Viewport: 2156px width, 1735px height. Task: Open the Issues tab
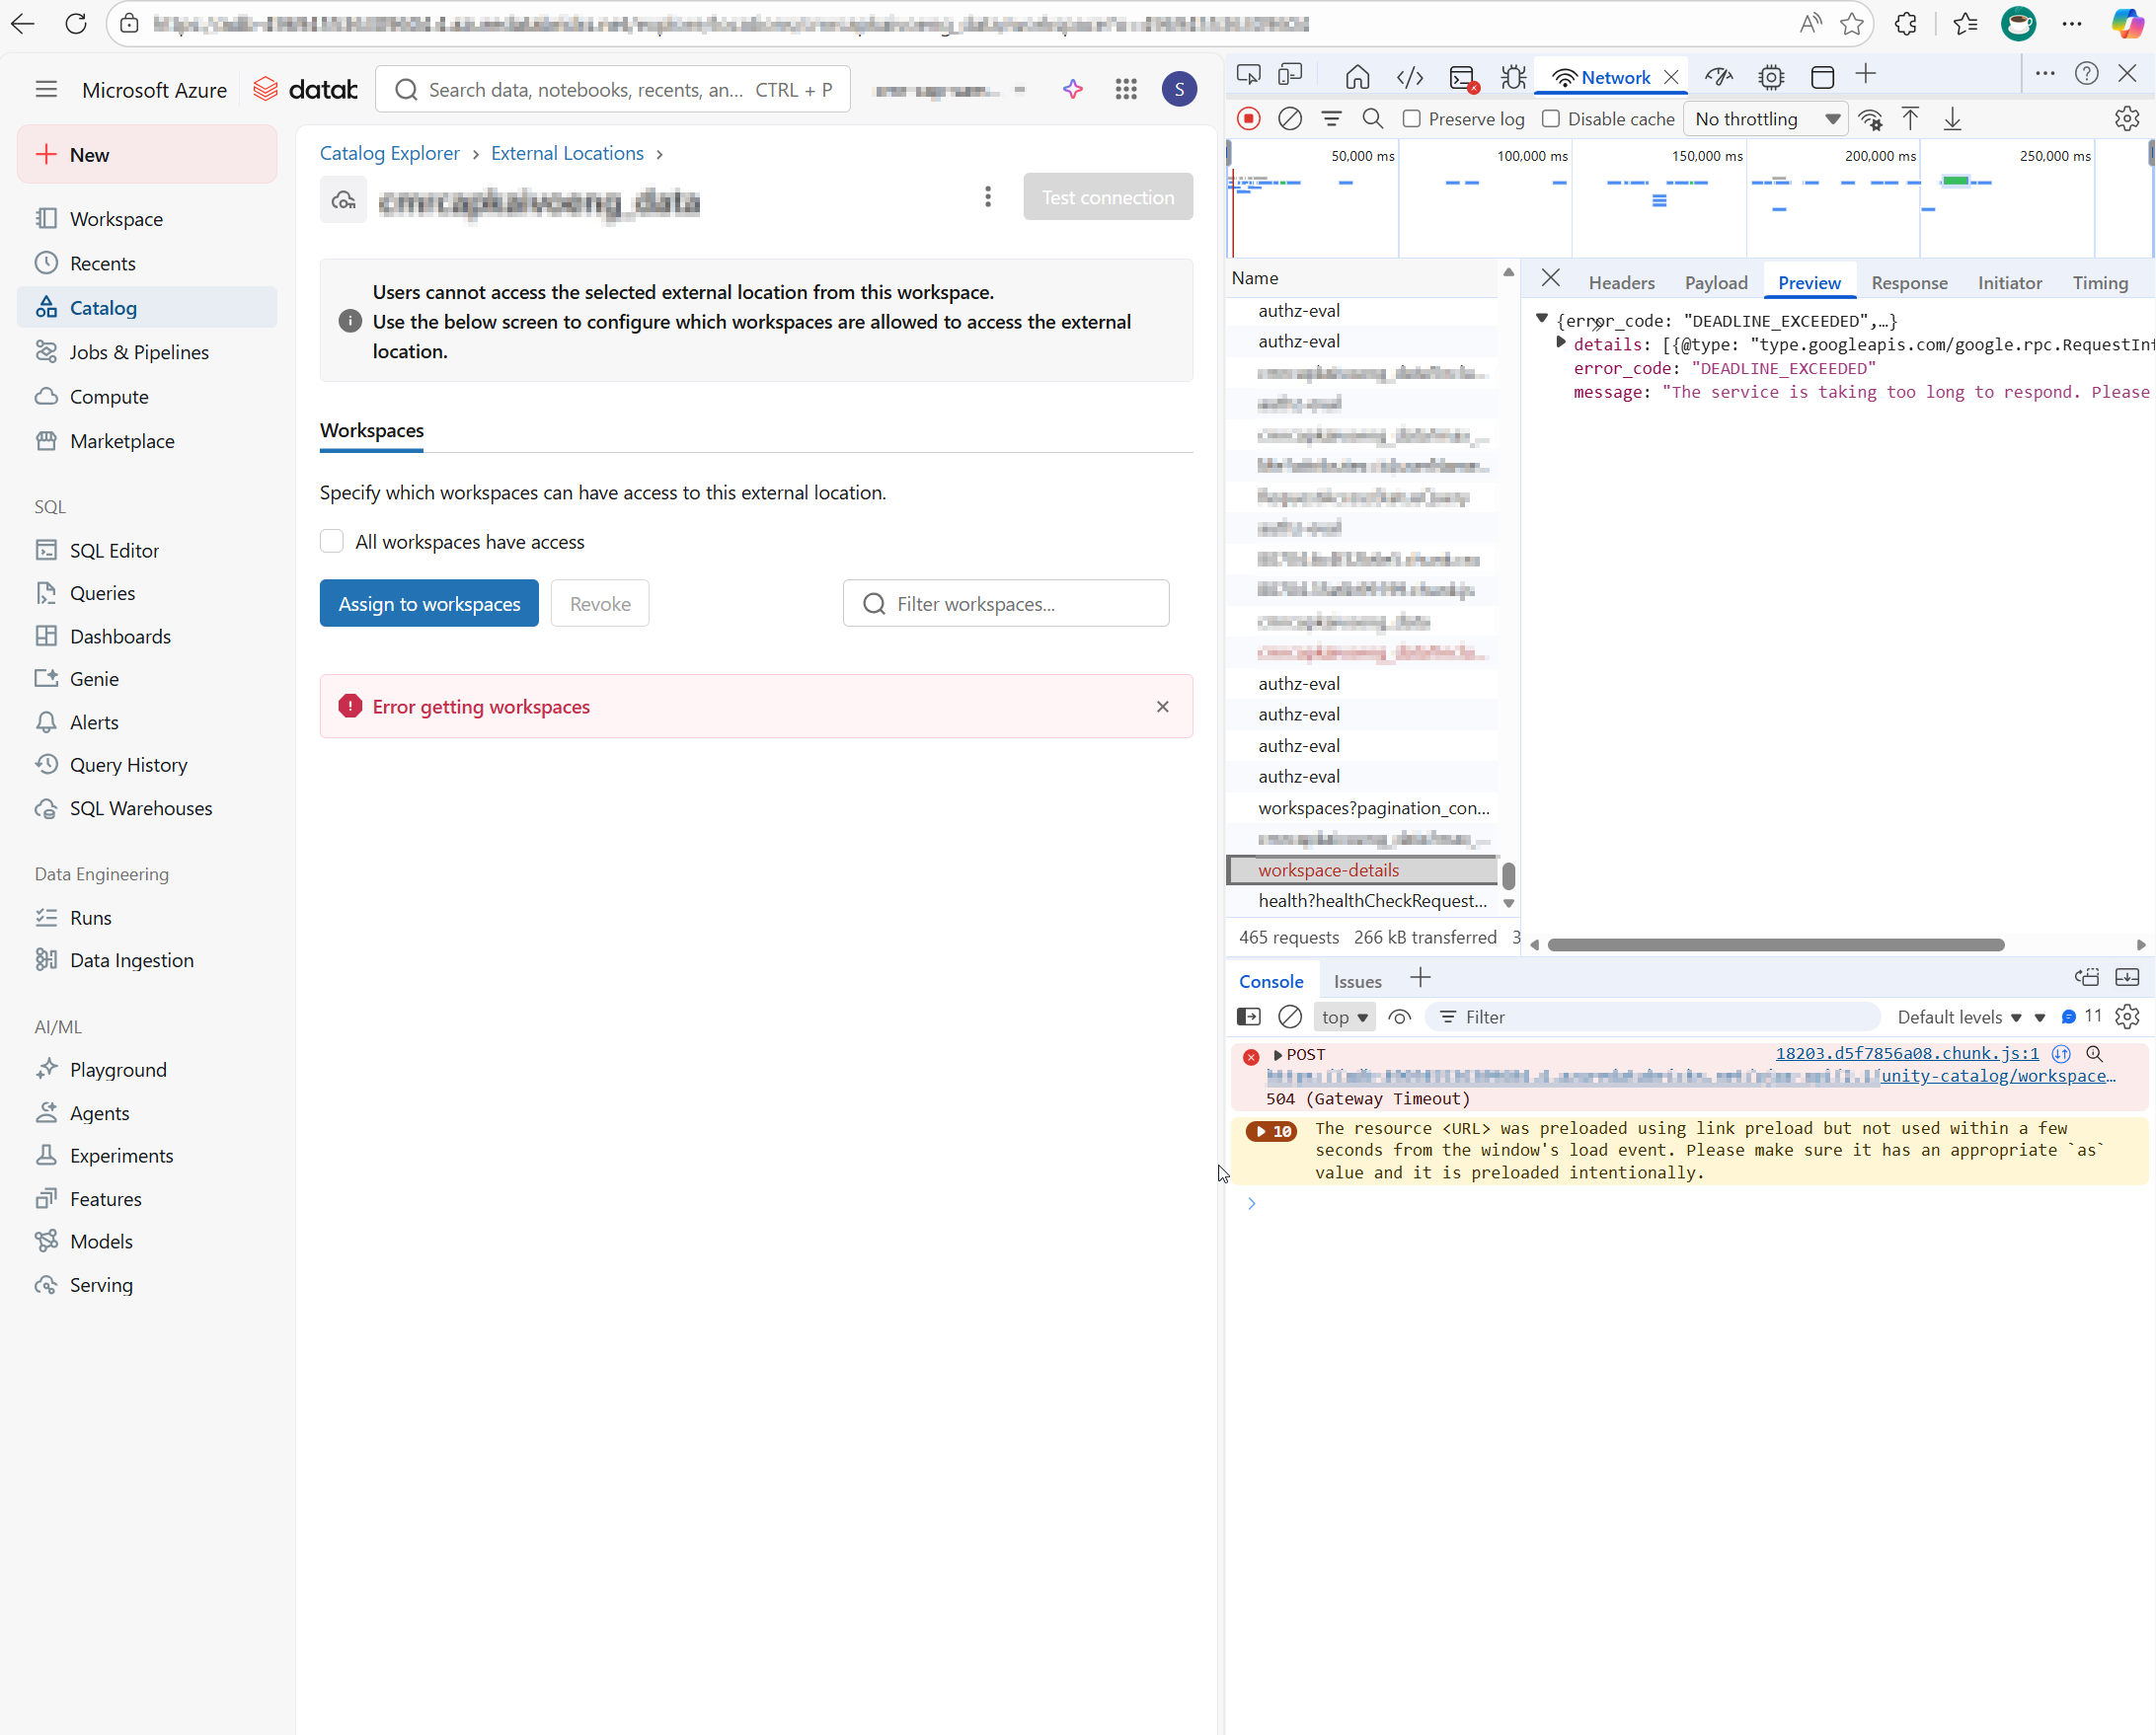tap(1357, 981)
